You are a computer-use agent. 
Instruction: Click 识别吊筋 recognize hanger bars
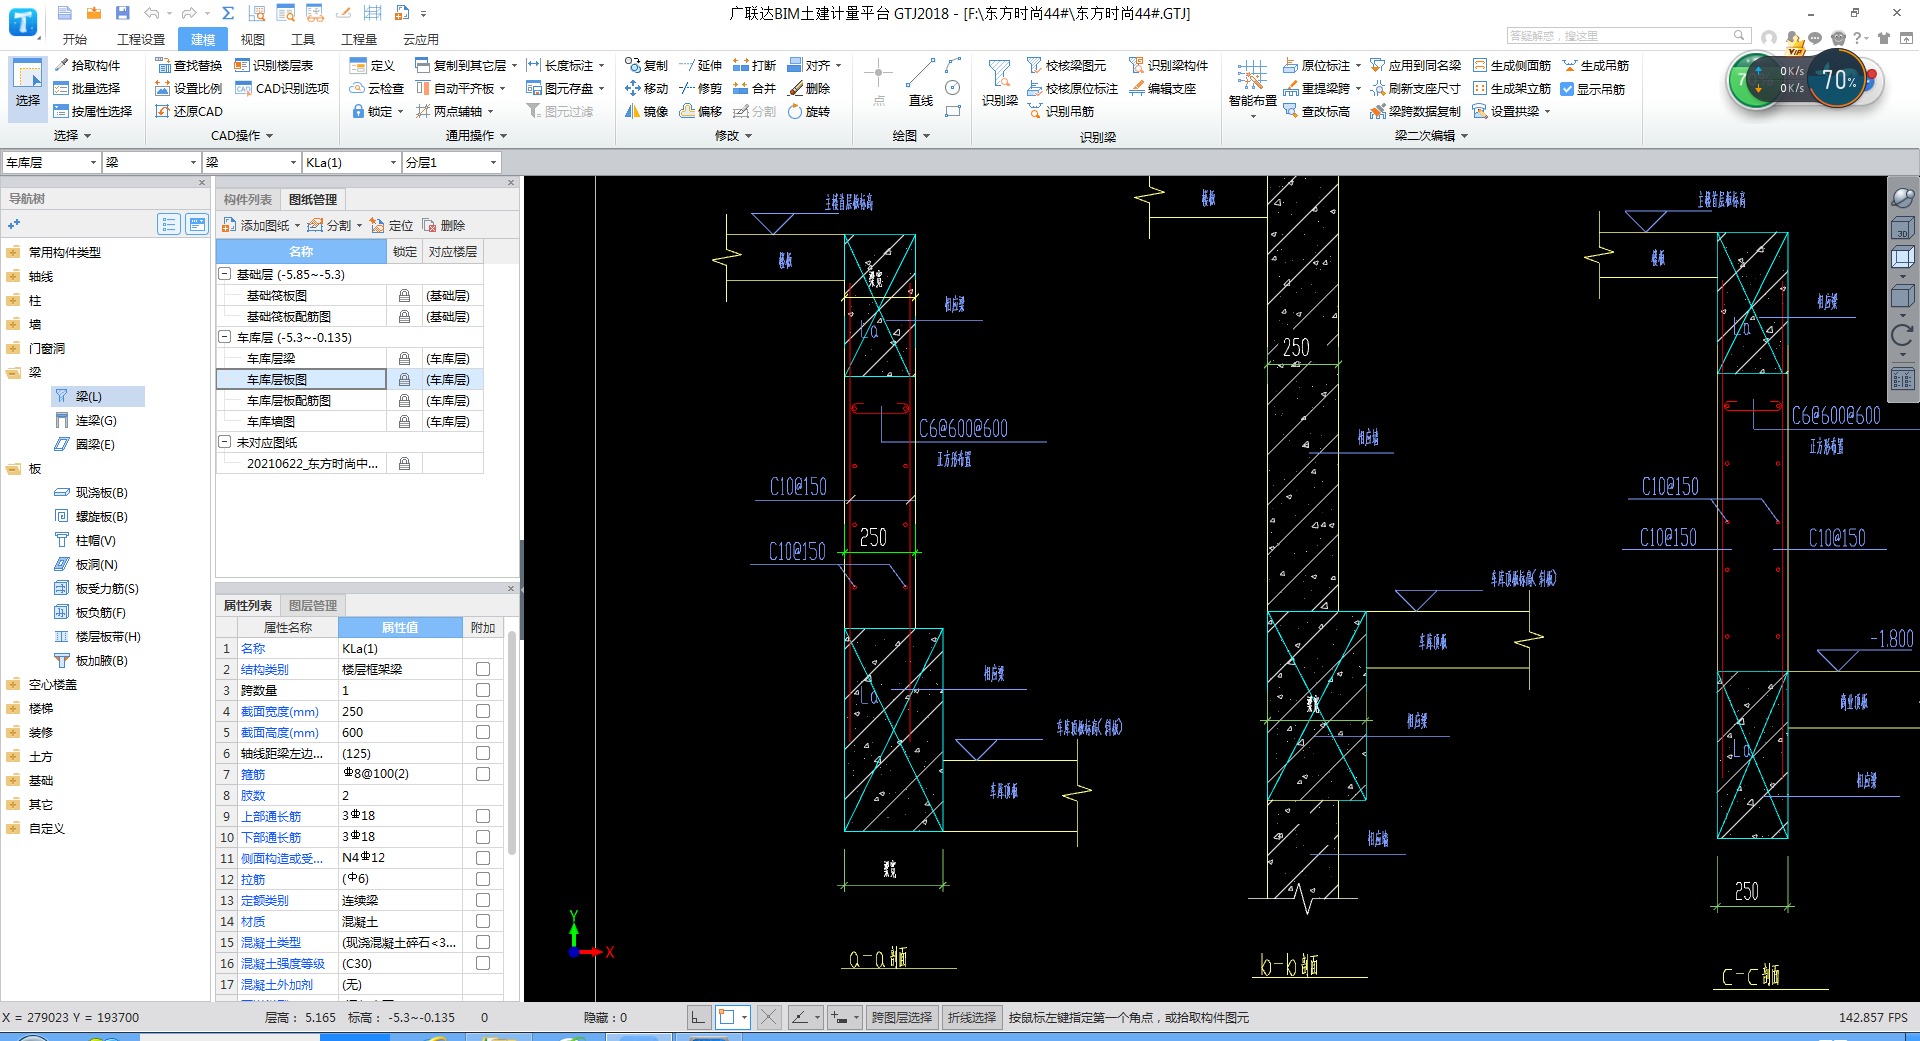[1061, 111]
